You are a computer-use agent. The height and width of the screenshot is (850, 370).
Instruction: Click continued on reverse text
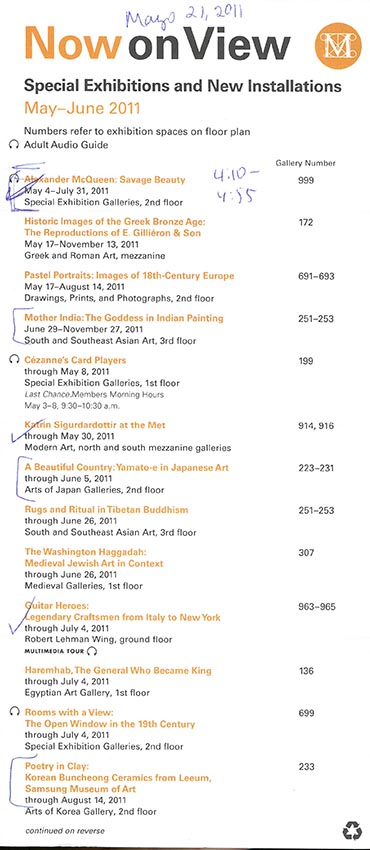tap(64, 830)
